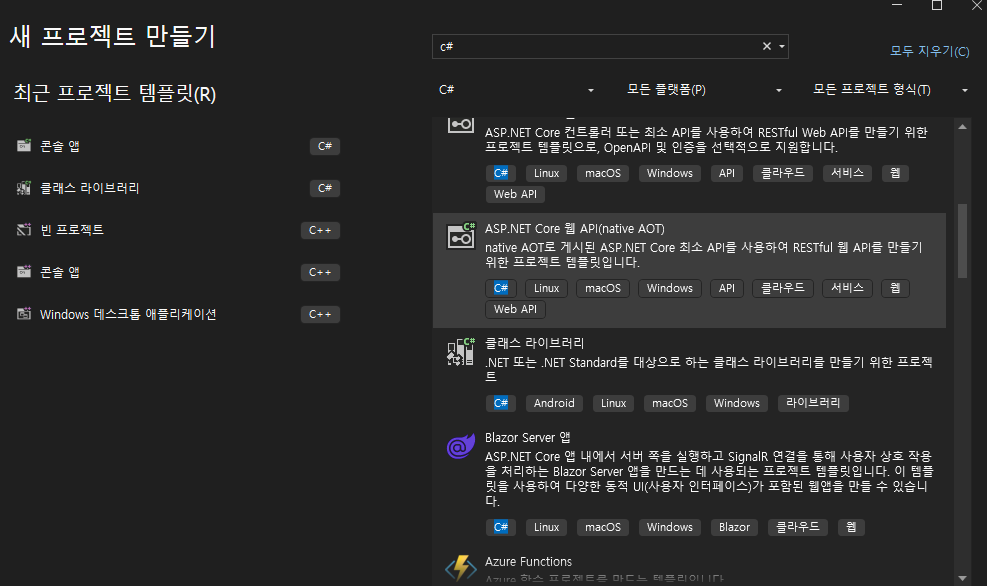
Task: Open the all platforms (모든 플랫폼) dropdown
Action: pos(704,90)
